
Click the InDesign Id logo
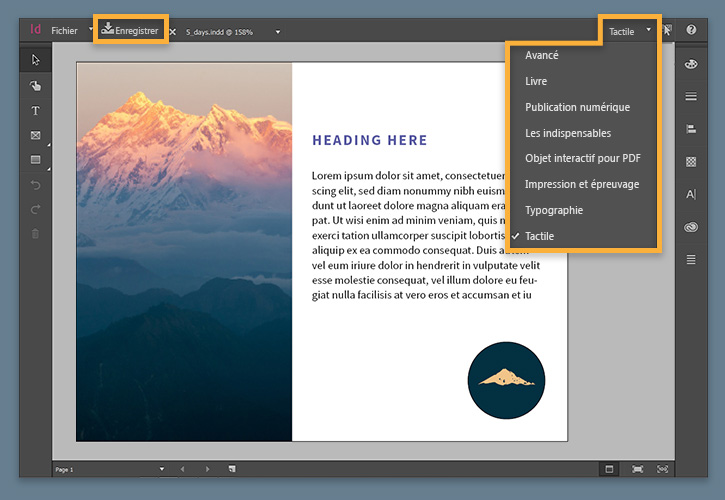(35, 30)
